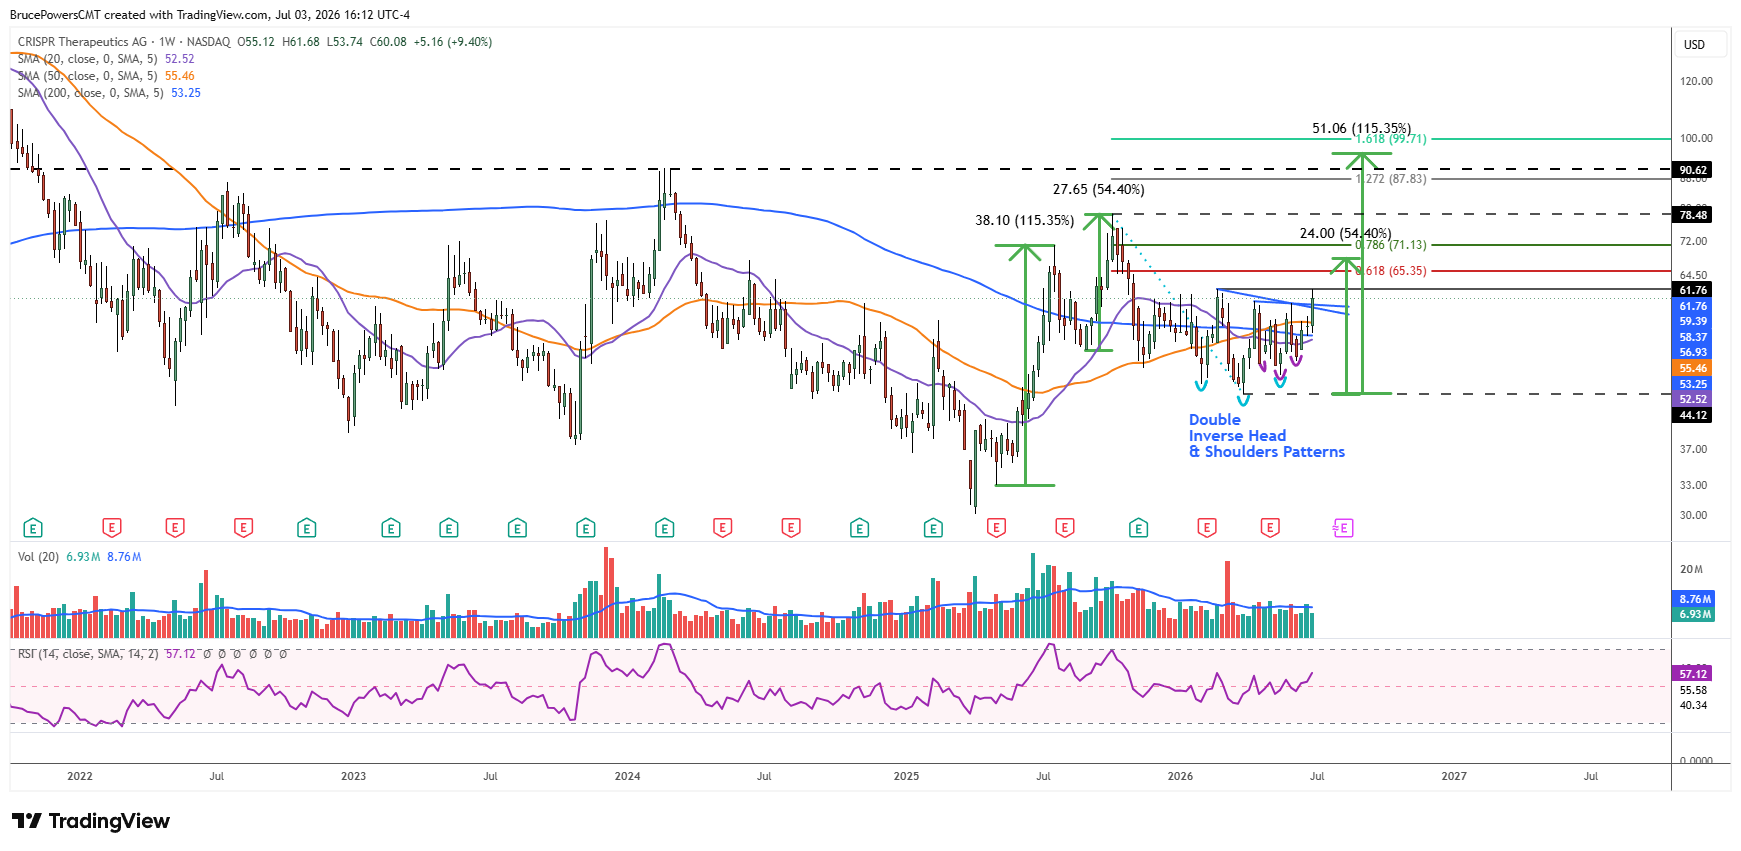Click the orange 55.46 SMA price tag
The image size is (1741, 851).
pyautogui.click(x=1693, y=368)
